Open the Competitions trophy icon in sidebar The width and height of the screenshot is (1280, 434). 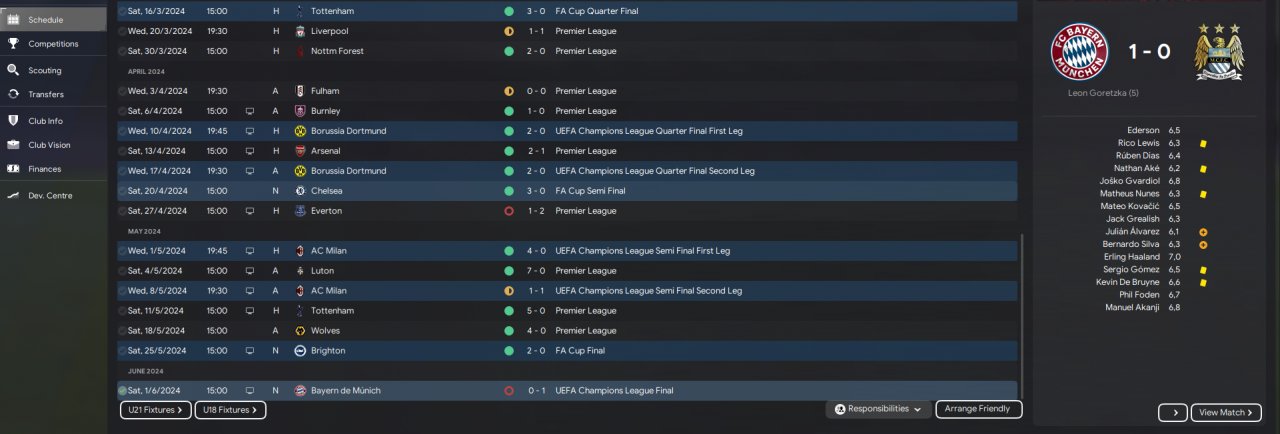point(13,44)
